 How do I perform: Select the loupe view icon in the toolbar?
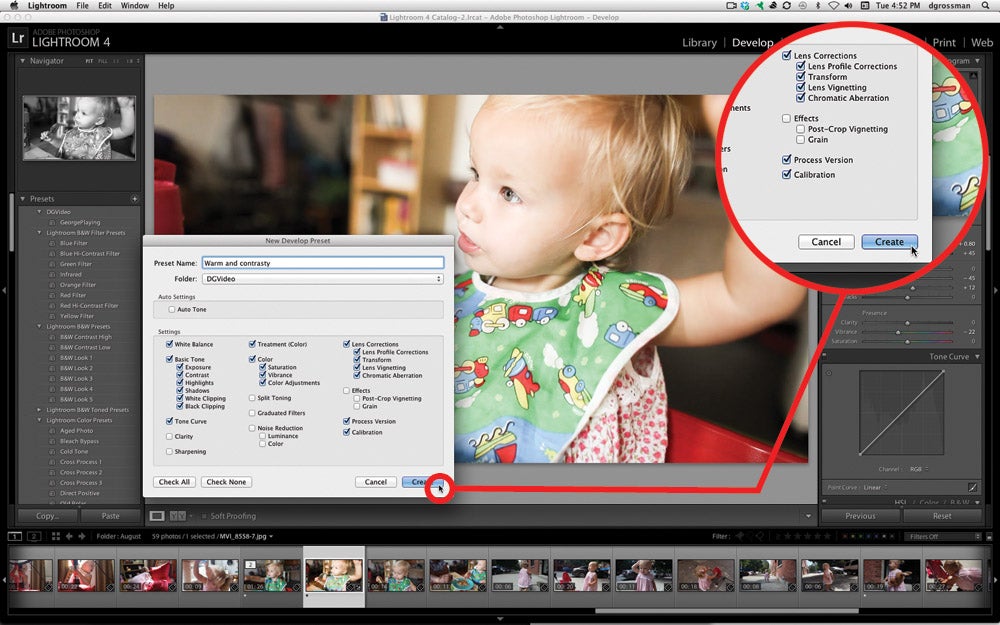(157, 516)
